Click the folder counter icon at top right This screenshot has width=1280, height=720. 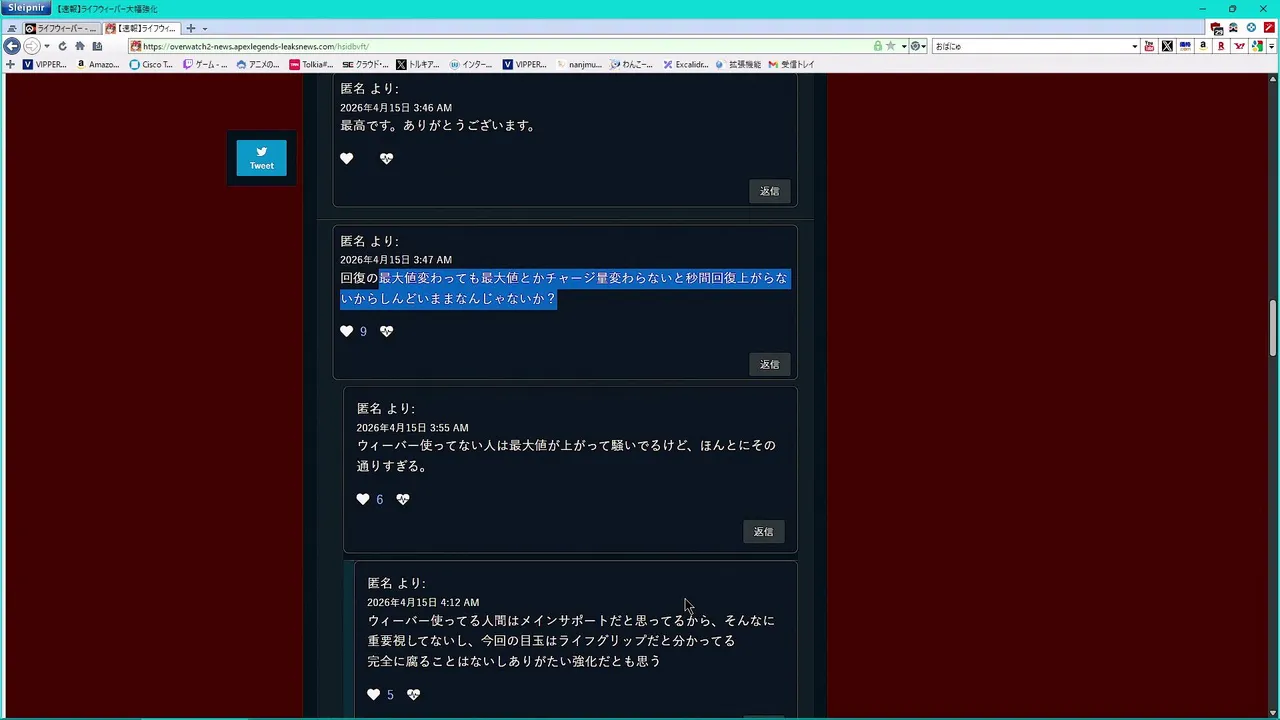[1216, 28]
